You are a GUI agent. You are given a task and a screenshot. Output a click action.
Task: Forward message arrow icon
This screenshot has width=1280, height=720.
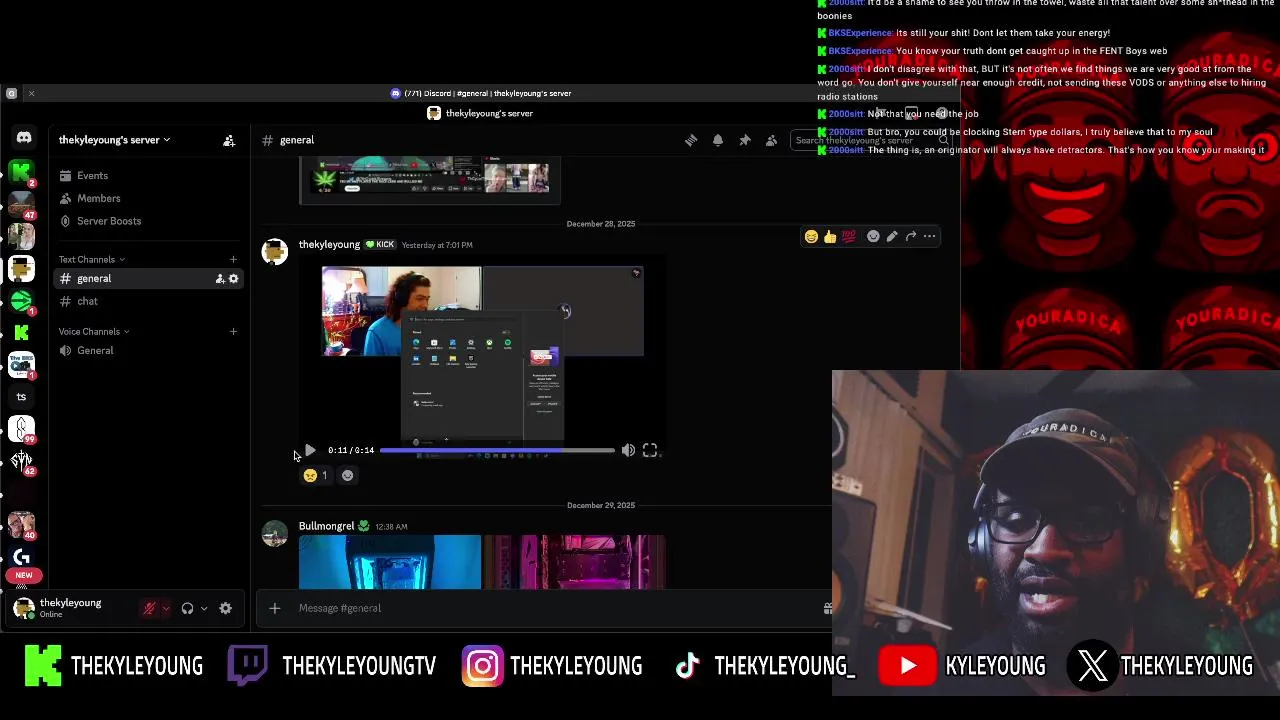[911, 237]
